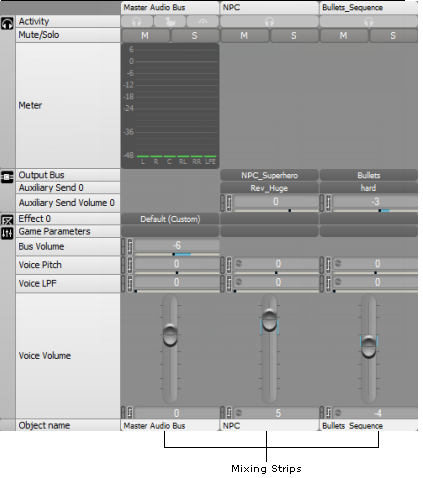Viewport: 423px width, 478px height.
Task: Mute the Bullets_Sequence strip
Action: (x=344, y=36)
